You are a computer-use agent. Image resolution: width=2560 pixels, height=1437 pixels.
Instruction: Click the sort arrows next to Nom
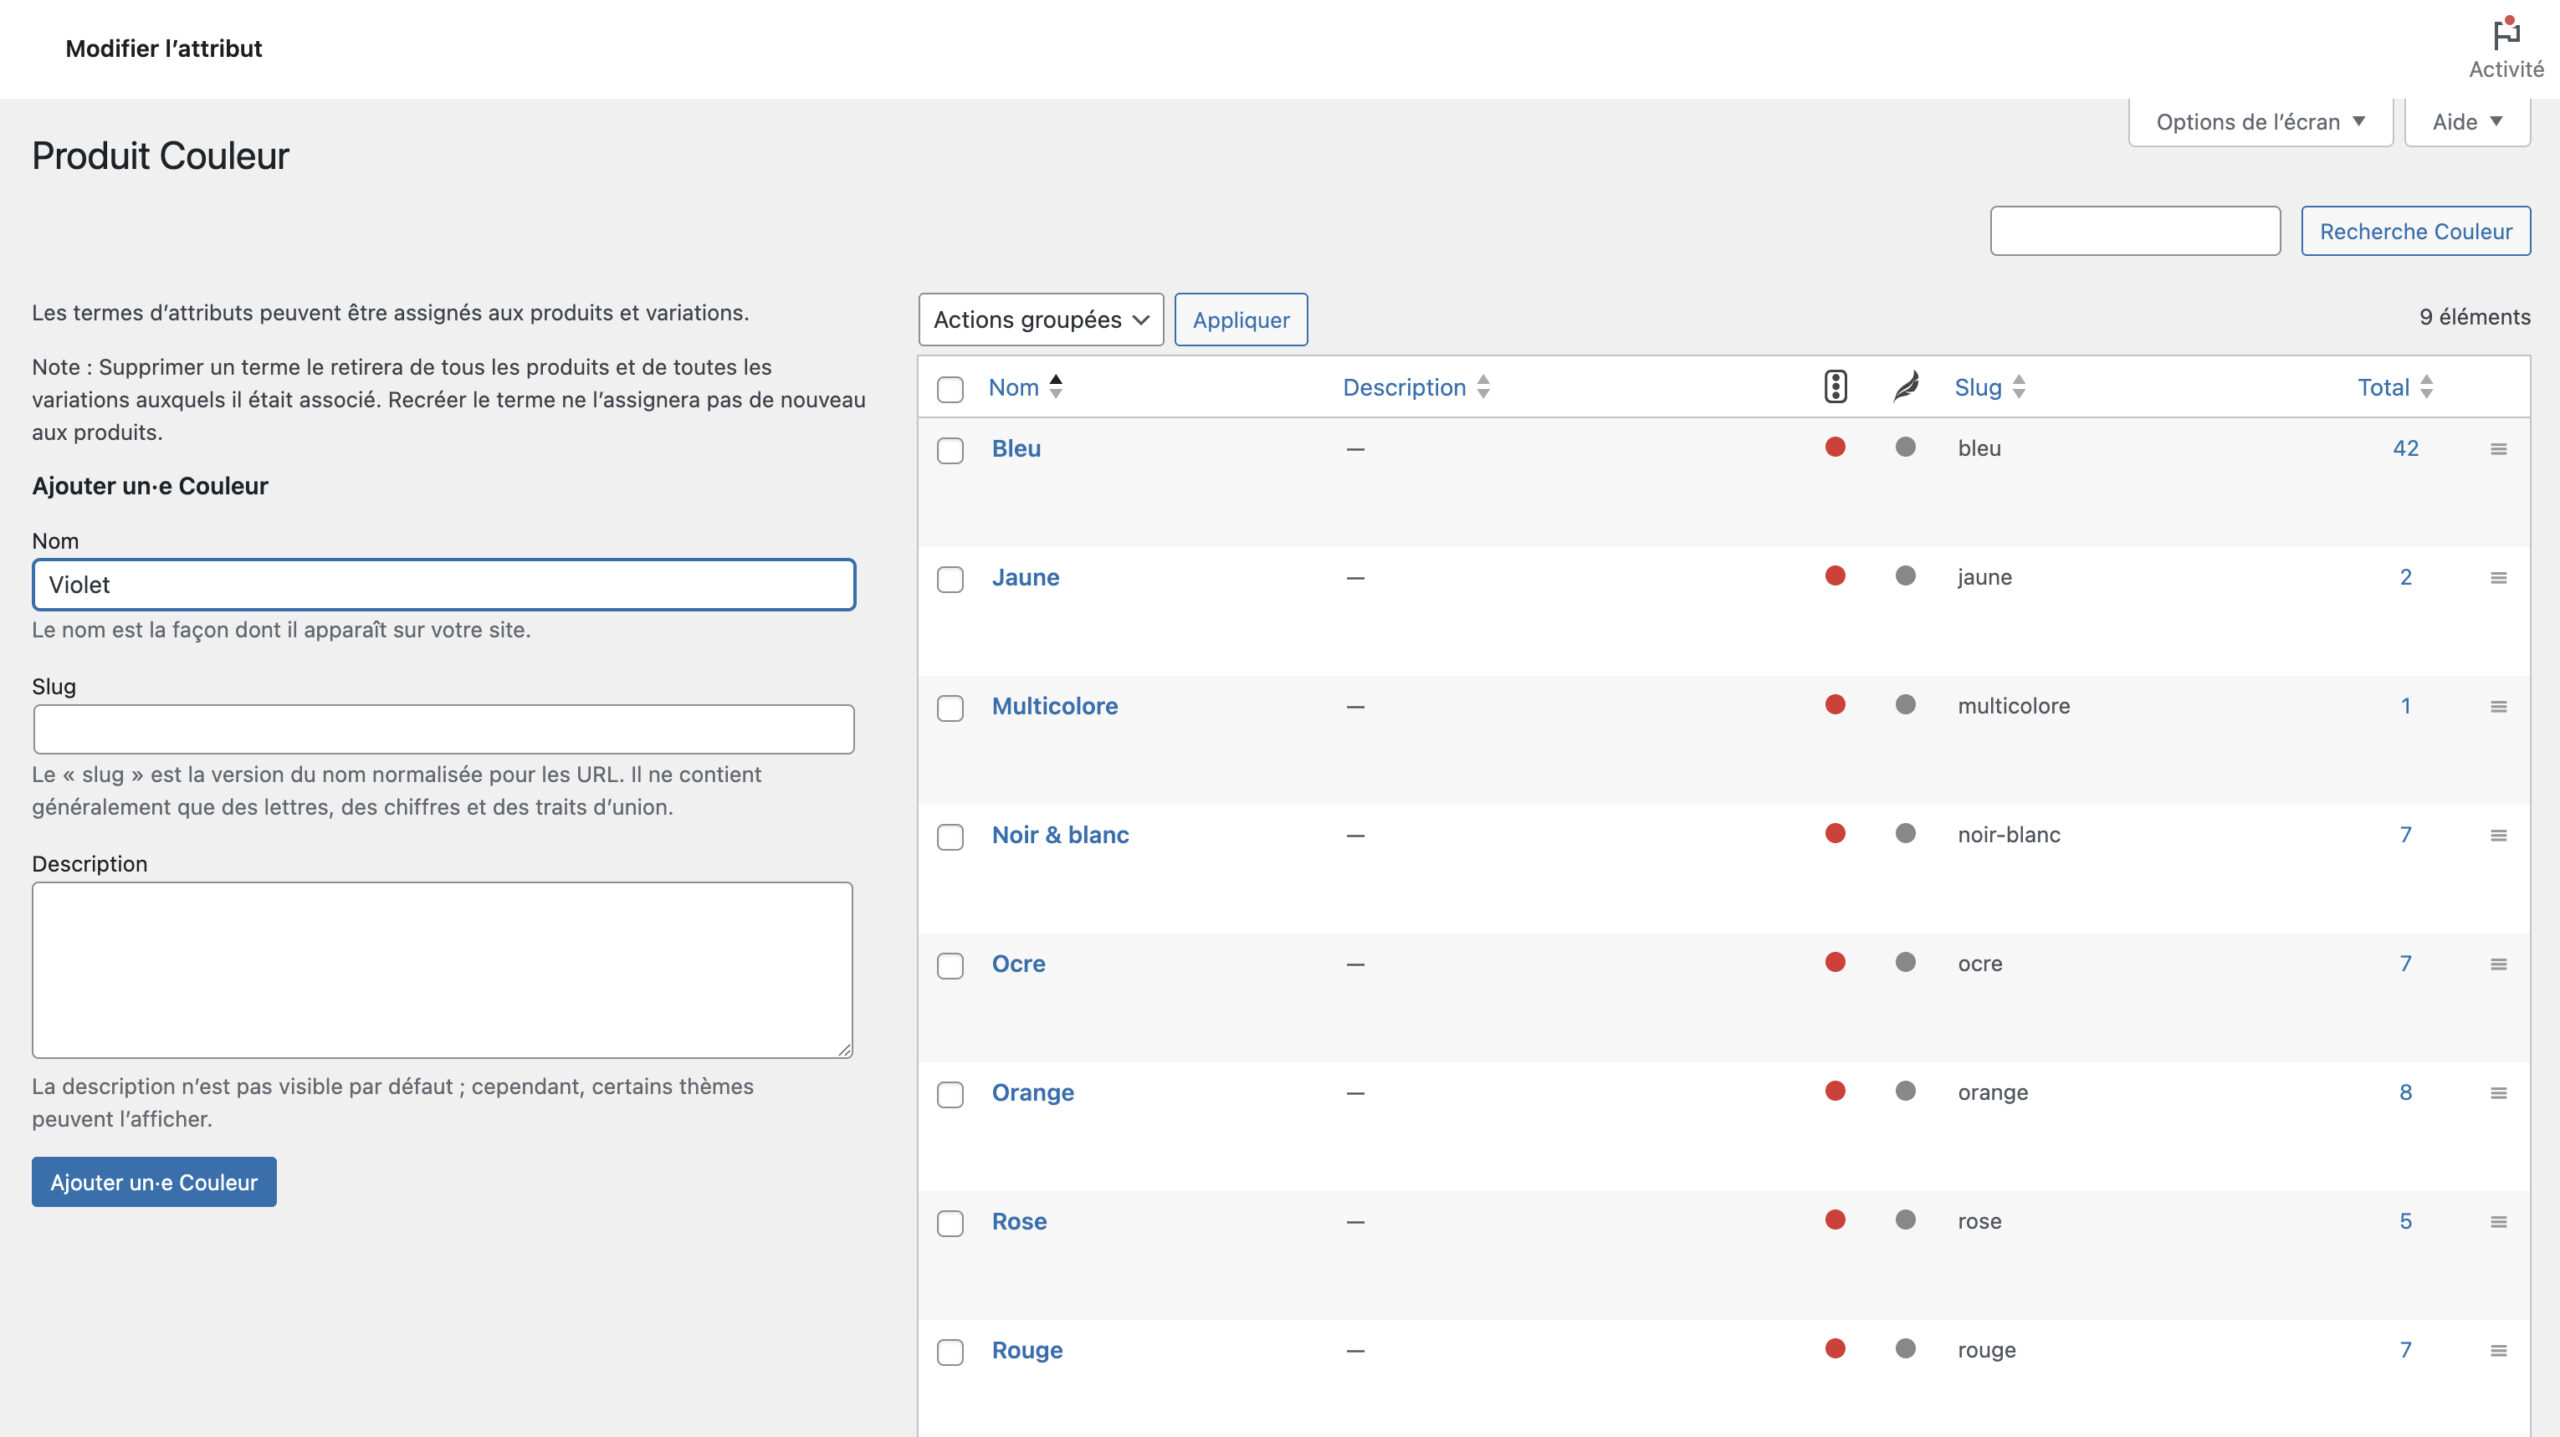pyautogui.click(x=1056, y=387)
